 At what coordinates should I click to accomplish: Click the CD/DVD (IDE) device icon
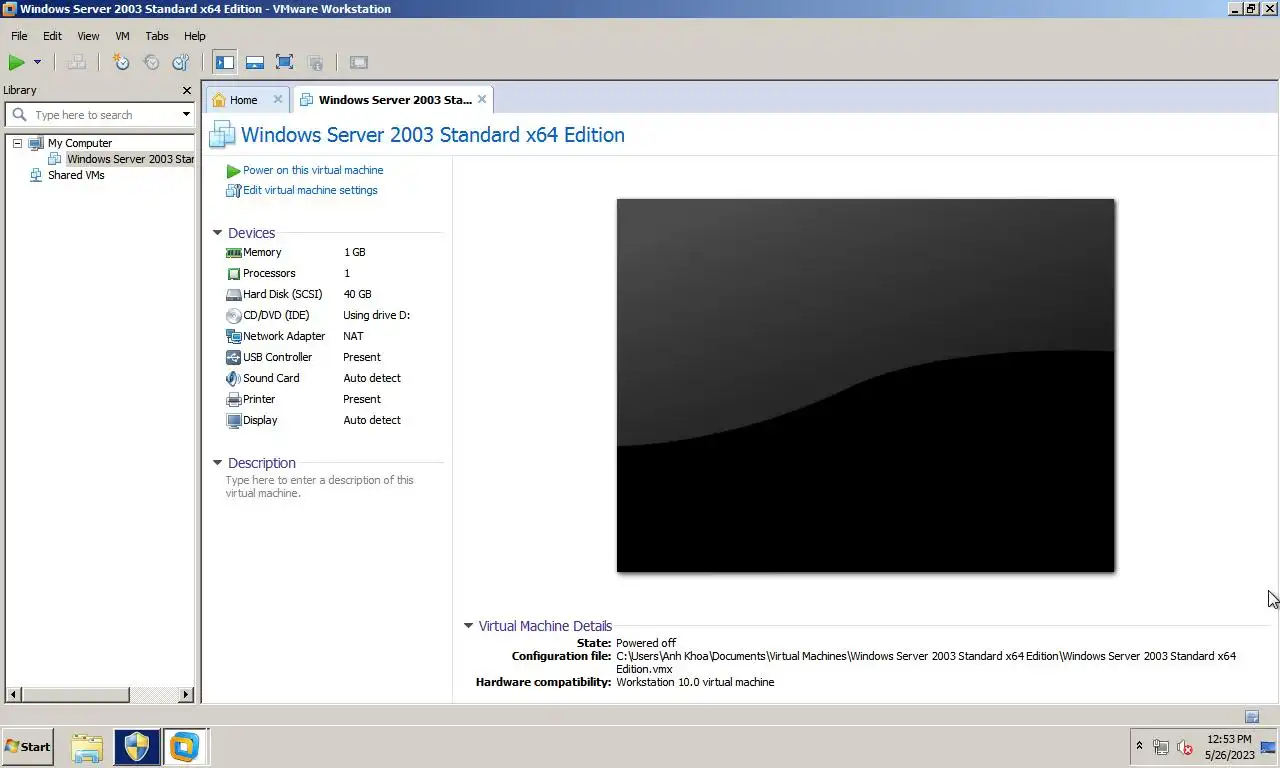(x=234, y=316)
